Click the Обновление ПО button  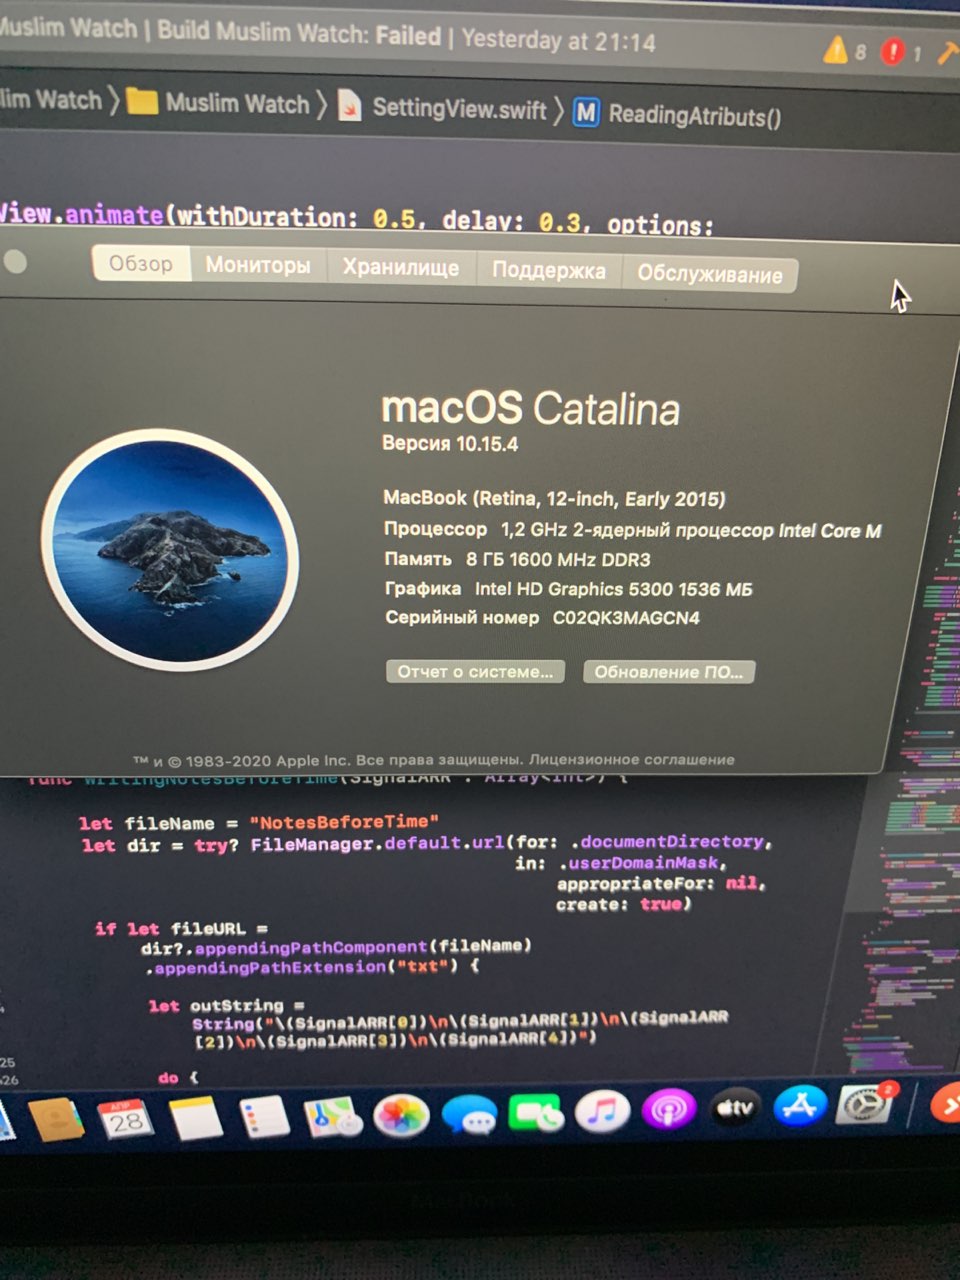pyautogui.click(x=669, y=672)
